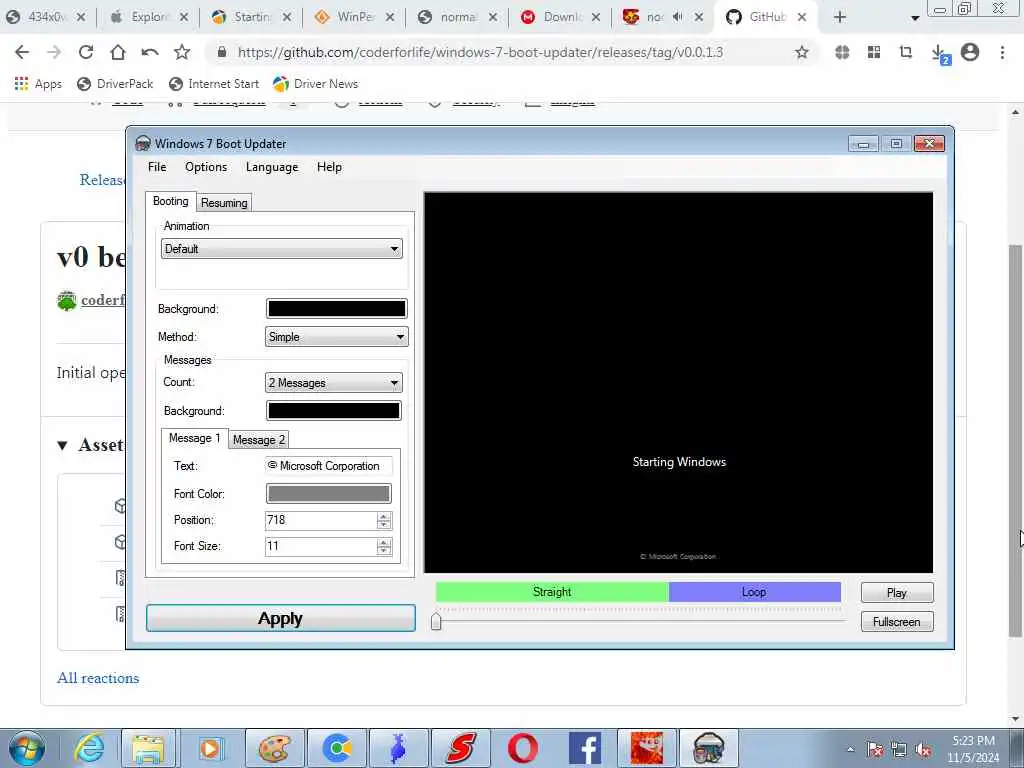The height and width of the screenshot is (768, 1024).
Task: Click the clover-shaped extension icon
Action: pyautogui.click(x=842, y=52)
